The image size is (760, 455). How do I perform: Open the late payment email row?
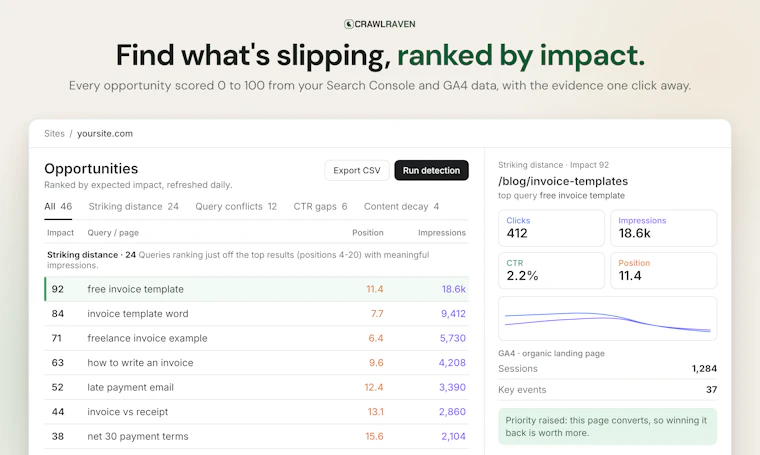256,387
